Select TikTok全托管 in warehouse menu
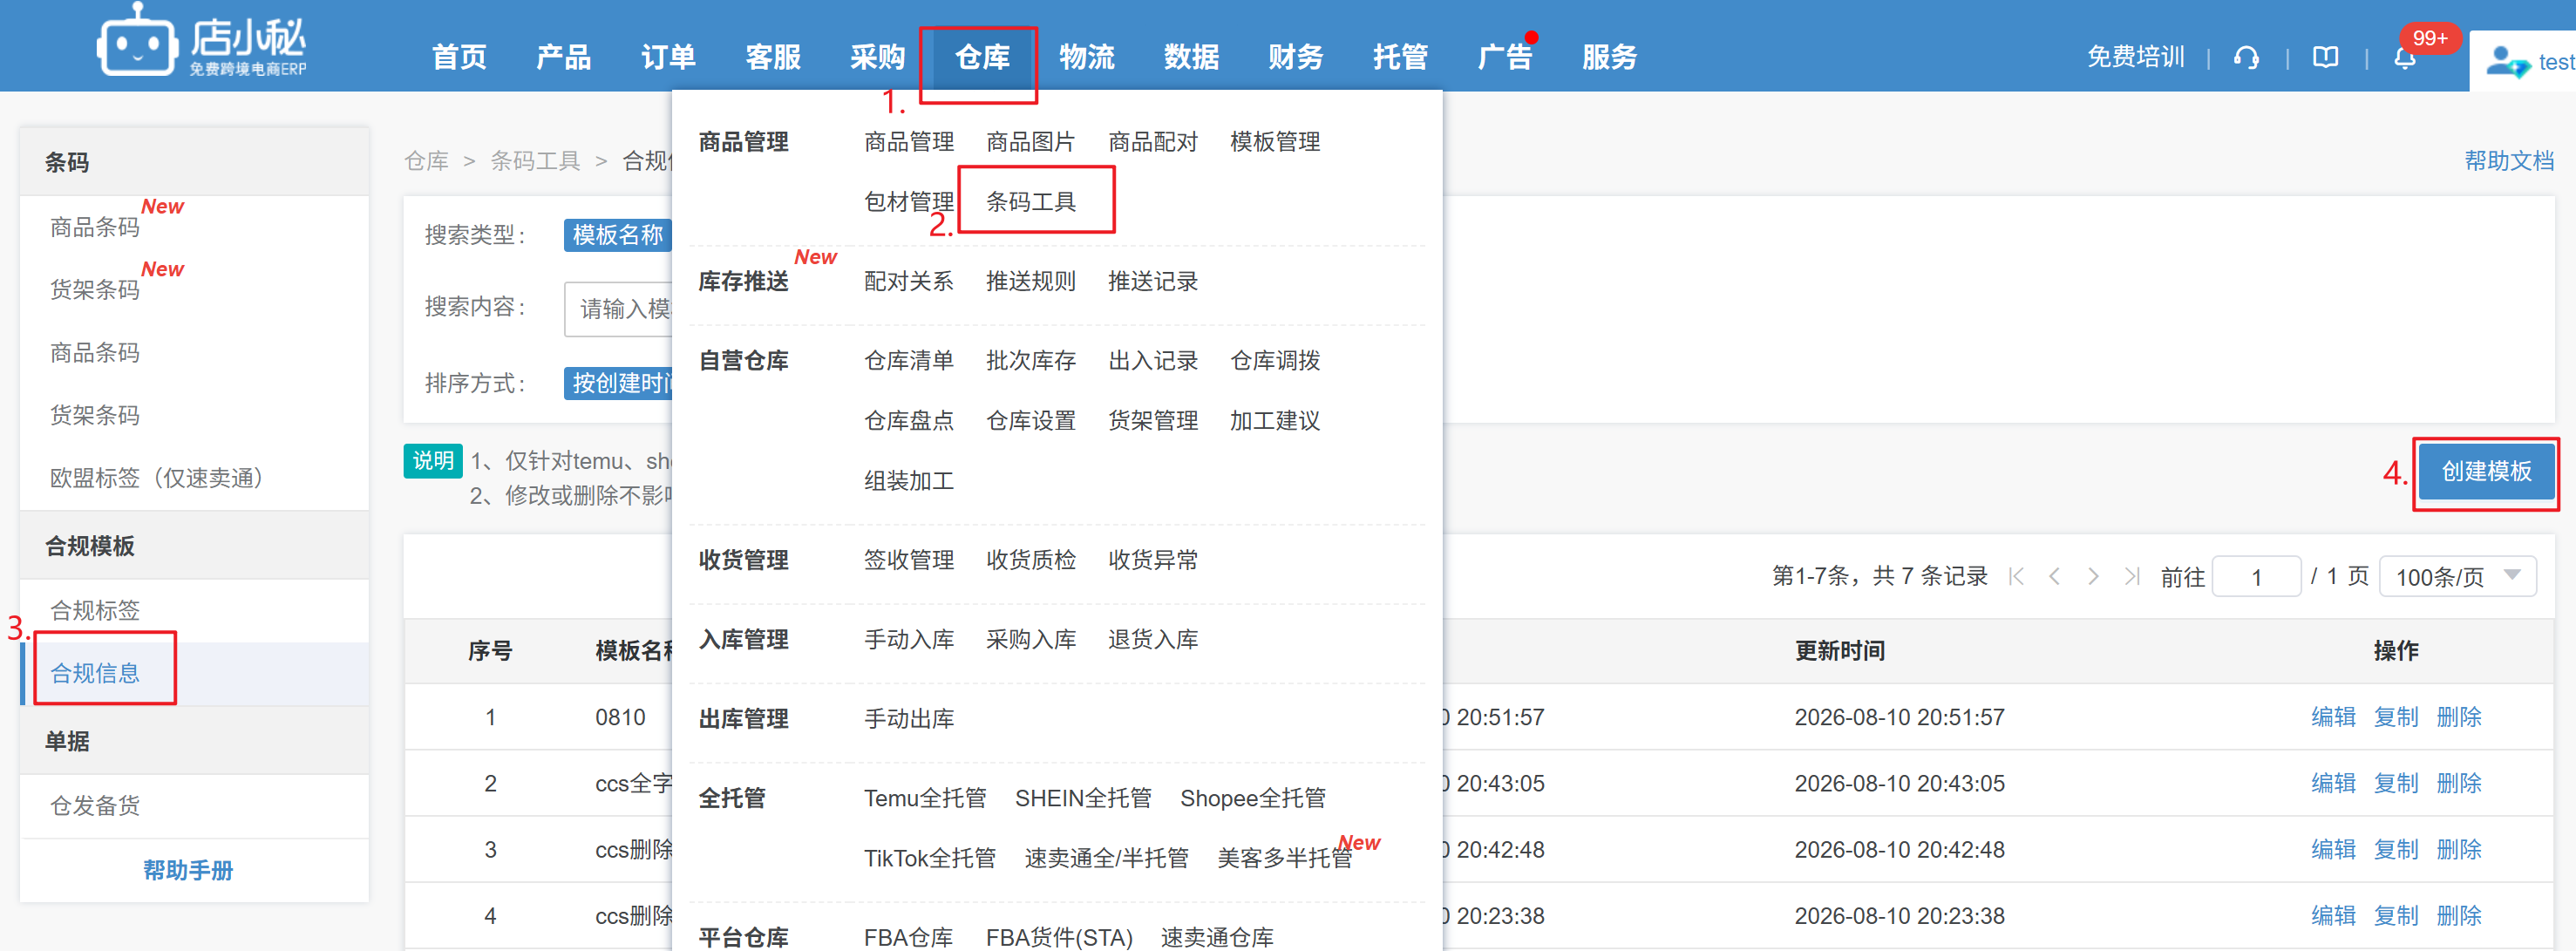 click(x=930, y=858)
